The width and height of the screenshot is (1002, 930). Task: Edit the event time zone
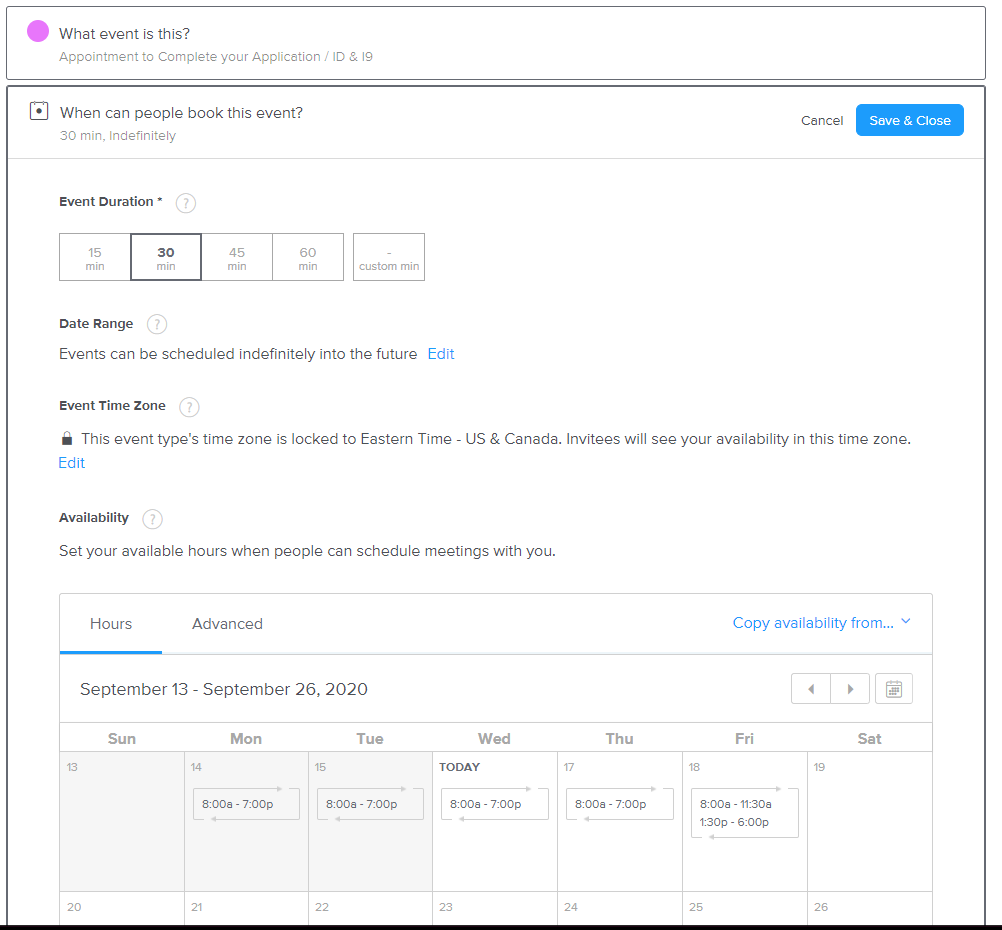(72, 463)
